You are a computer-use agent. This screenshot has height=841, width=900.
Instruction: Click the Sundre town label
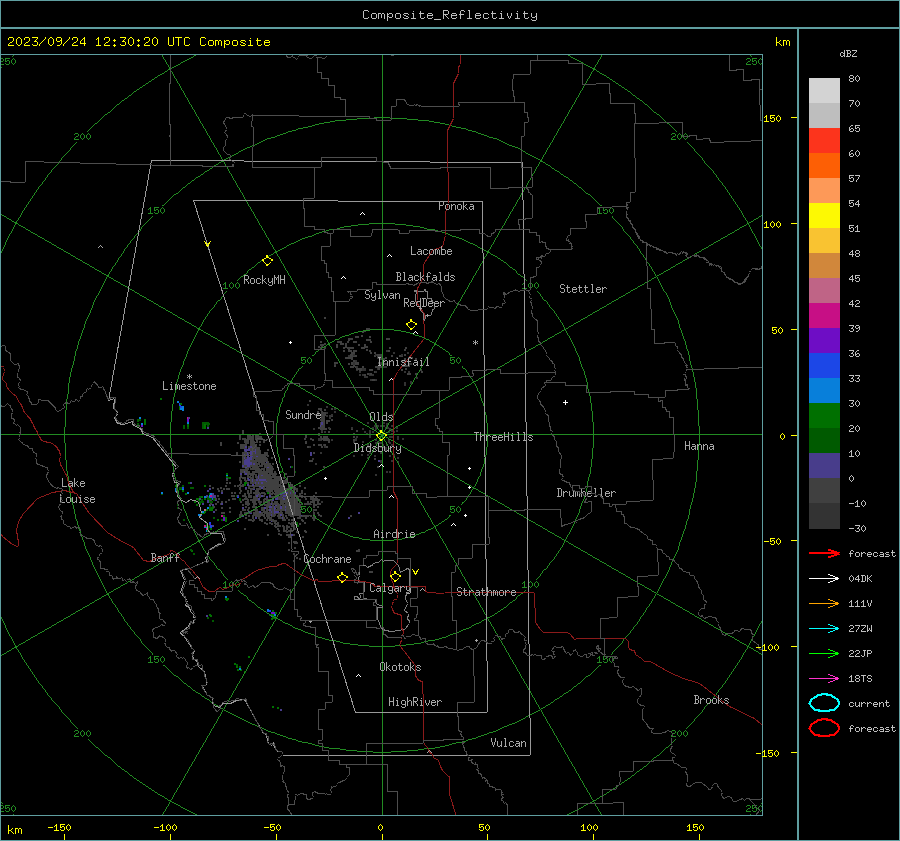click(x=303, y=415)
